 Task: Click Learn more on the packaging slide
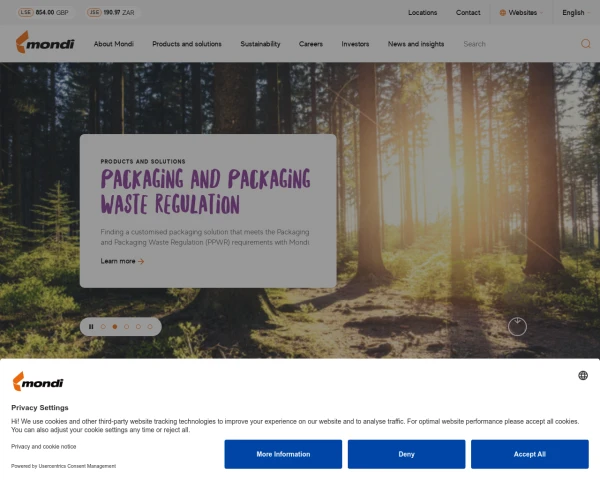pos(122,261)
